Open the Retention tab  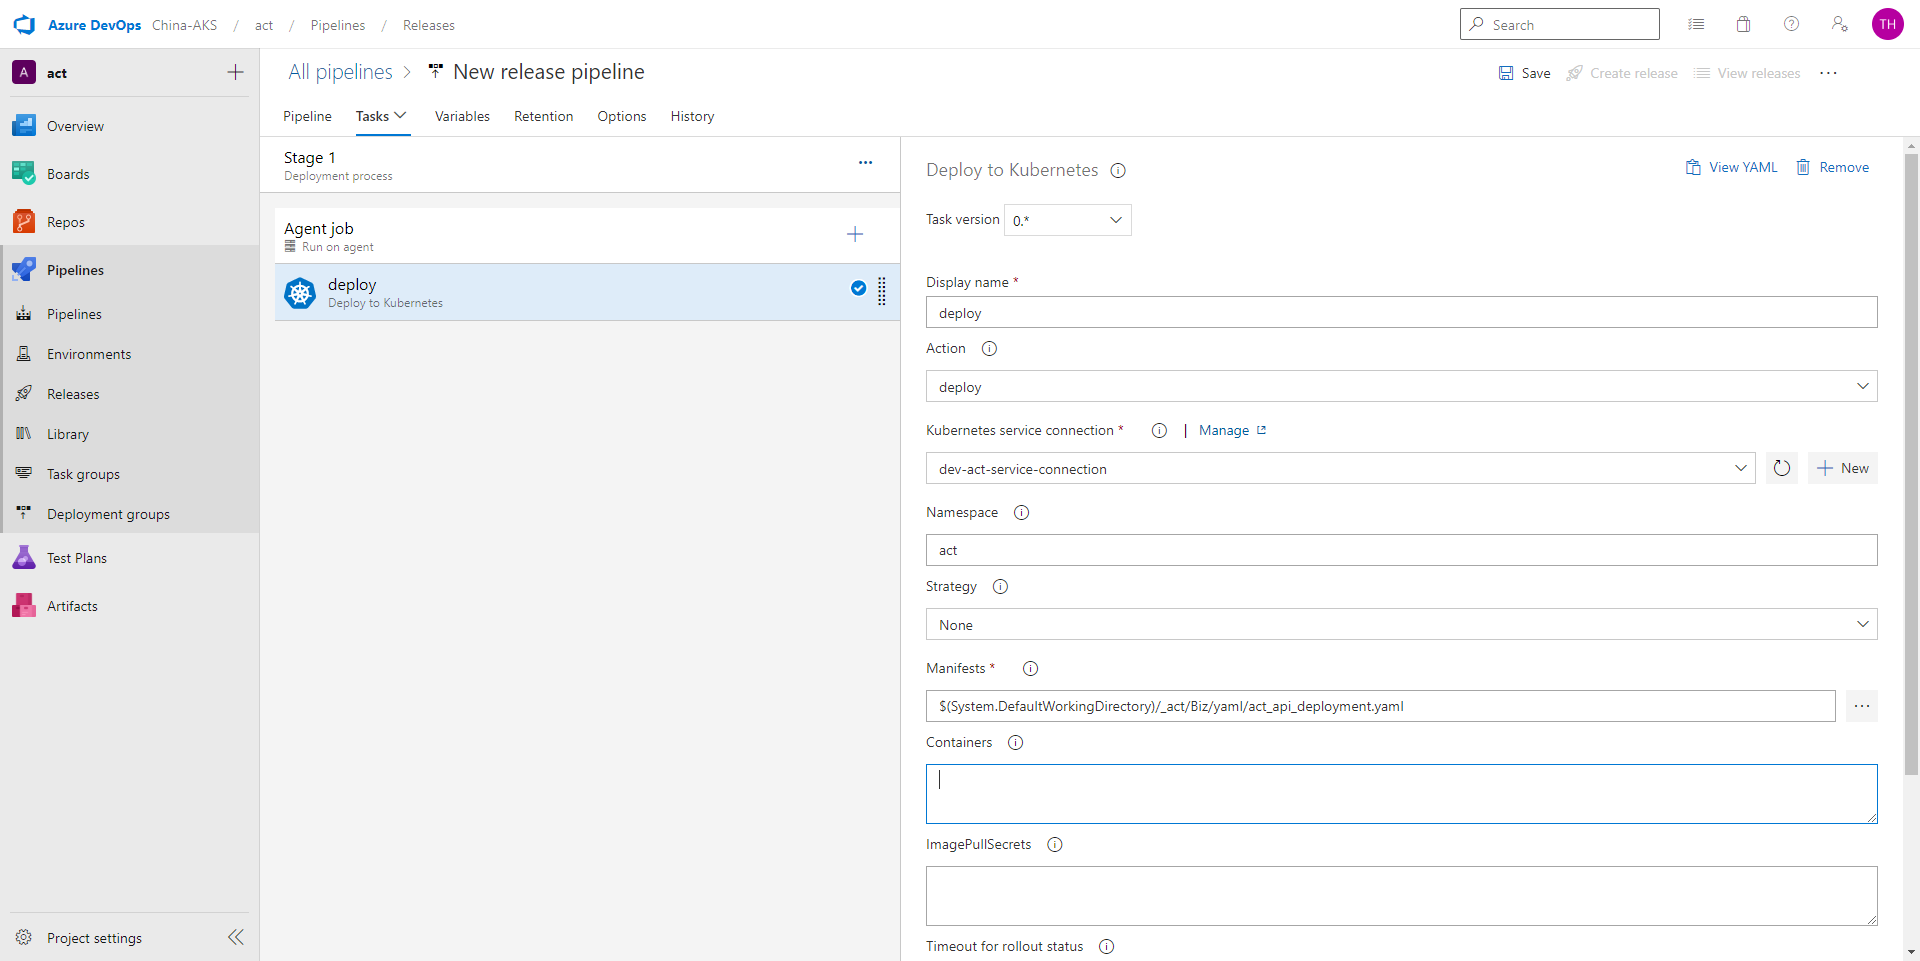pyautogui.click(x=543, y=117)
